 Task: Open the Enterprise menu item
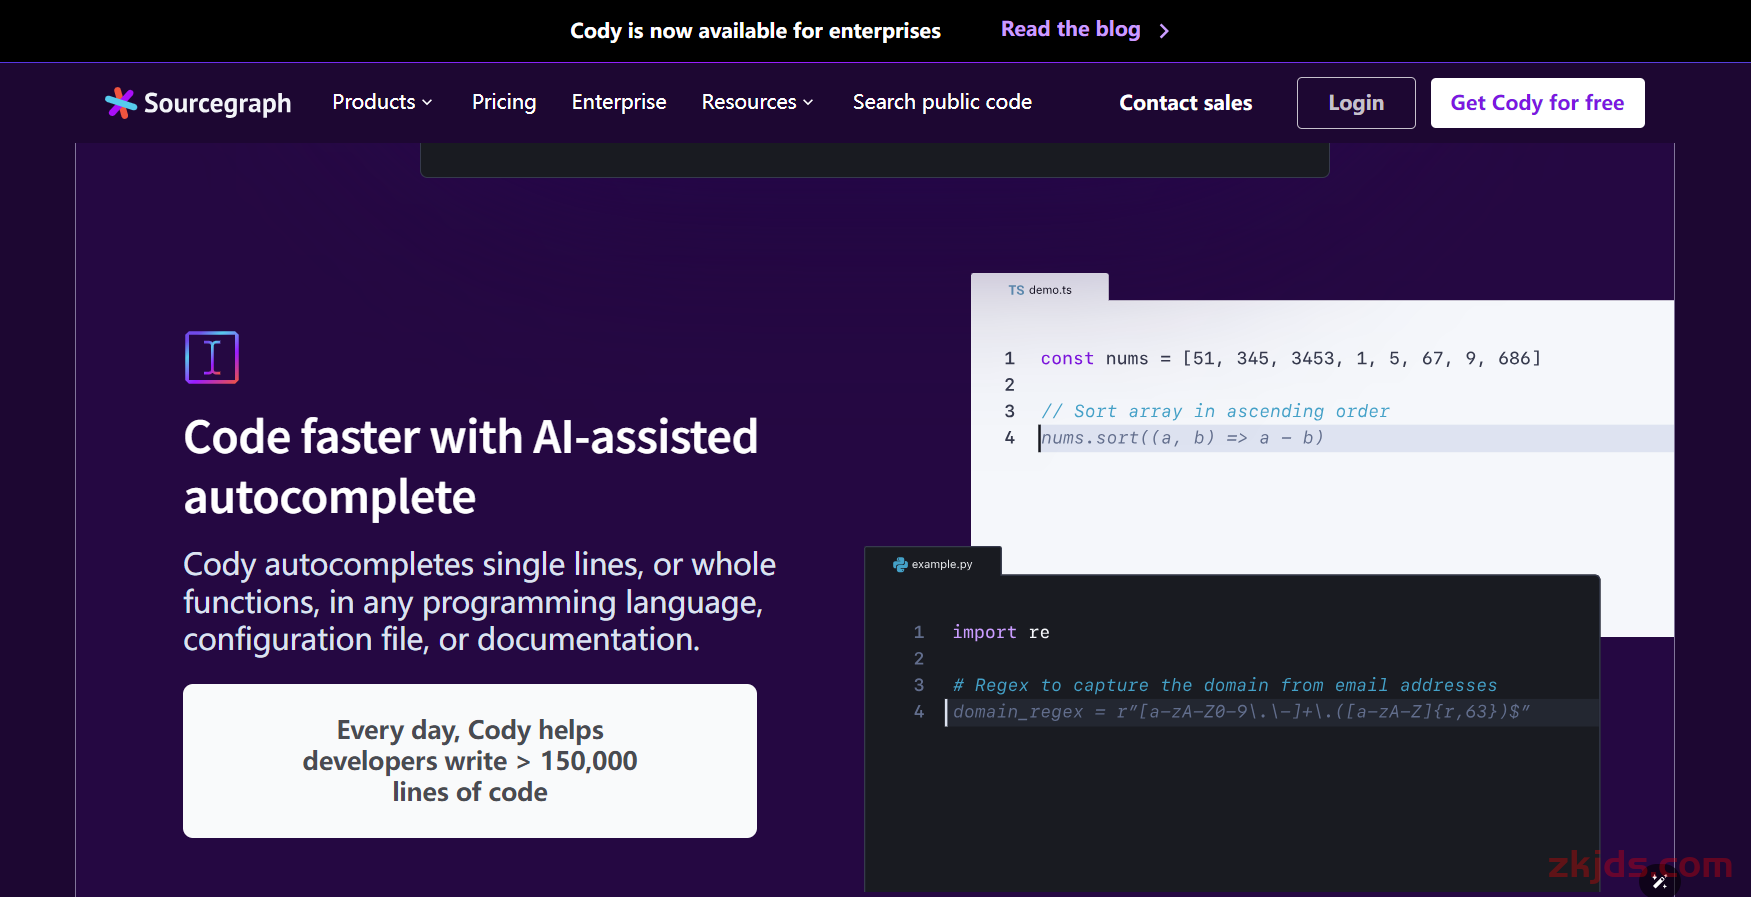tap(619, 102)
